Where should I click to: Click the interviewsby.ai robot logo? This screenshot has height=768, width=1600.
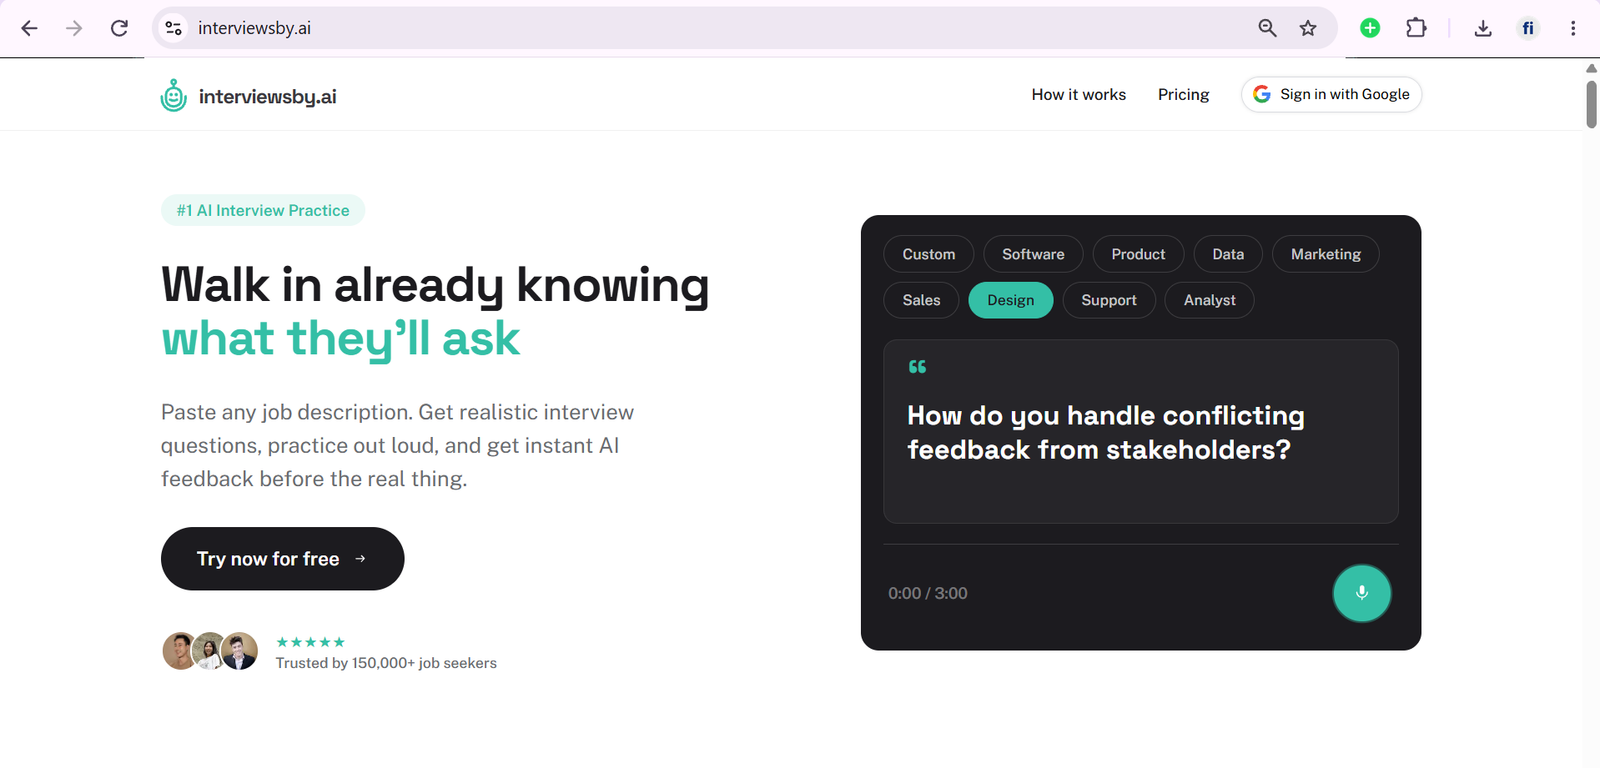(x=174, y=96)
